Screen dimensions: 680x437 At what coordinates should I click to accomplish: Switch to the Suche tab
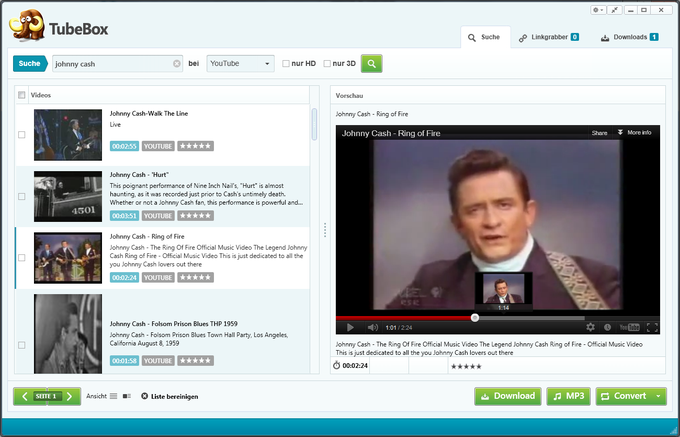tap(485, 37)
